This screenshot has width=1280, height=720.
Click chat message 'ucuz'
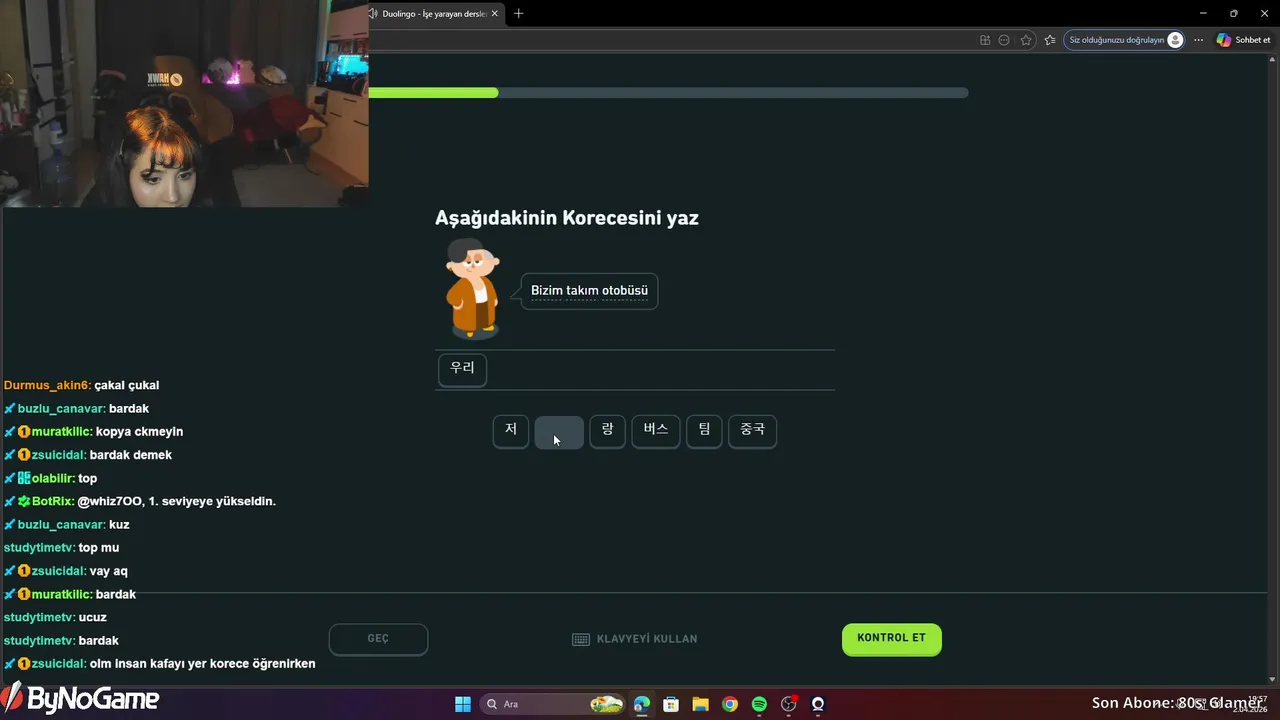93,618
